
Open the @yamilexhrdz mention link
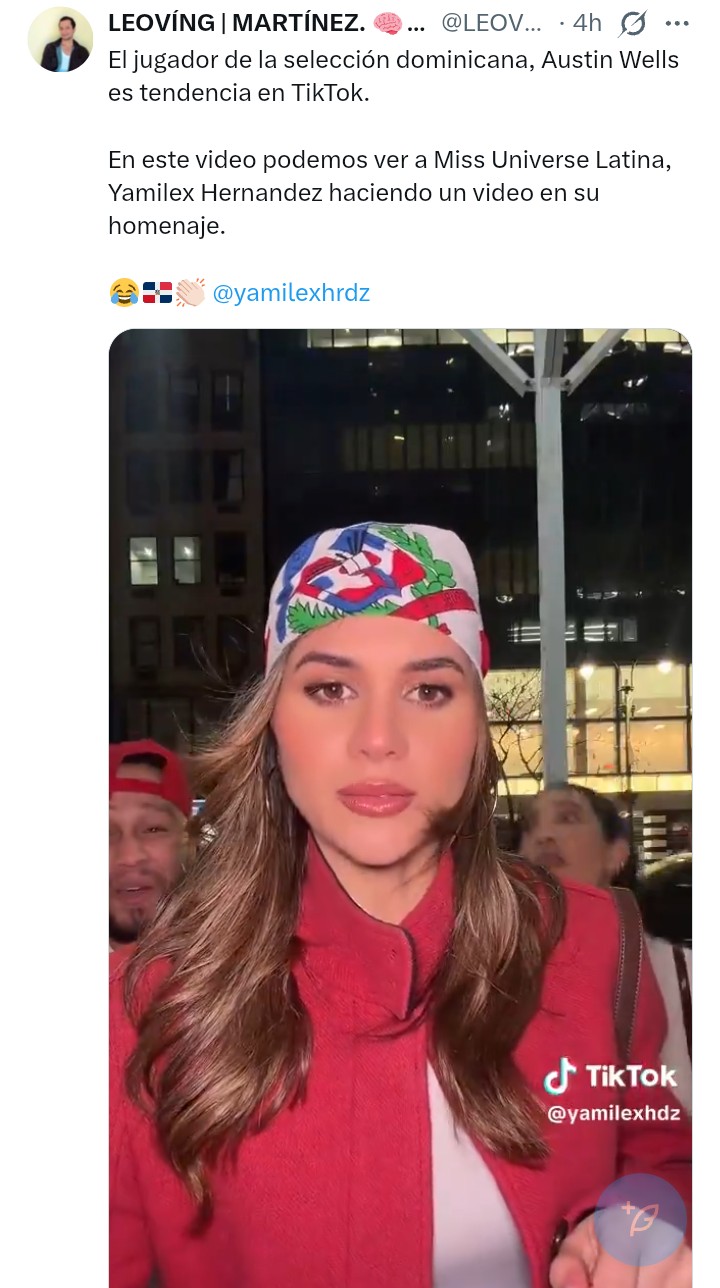(x=291, y=293)
